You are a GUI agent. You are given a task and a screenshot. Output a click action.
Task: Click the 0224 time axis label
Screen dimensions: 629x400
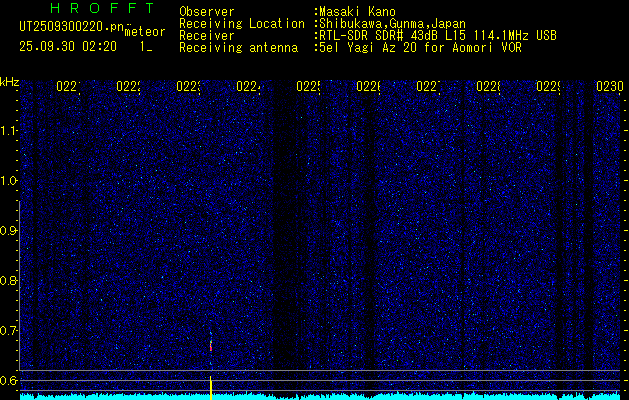(x=248, y=86)
